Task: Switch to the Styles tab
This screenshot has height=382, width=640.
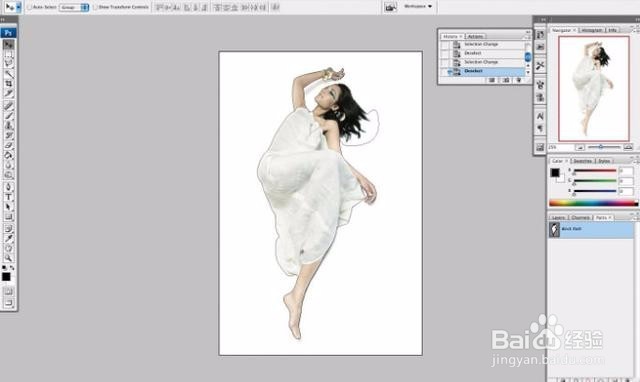Action: point(604,161)
